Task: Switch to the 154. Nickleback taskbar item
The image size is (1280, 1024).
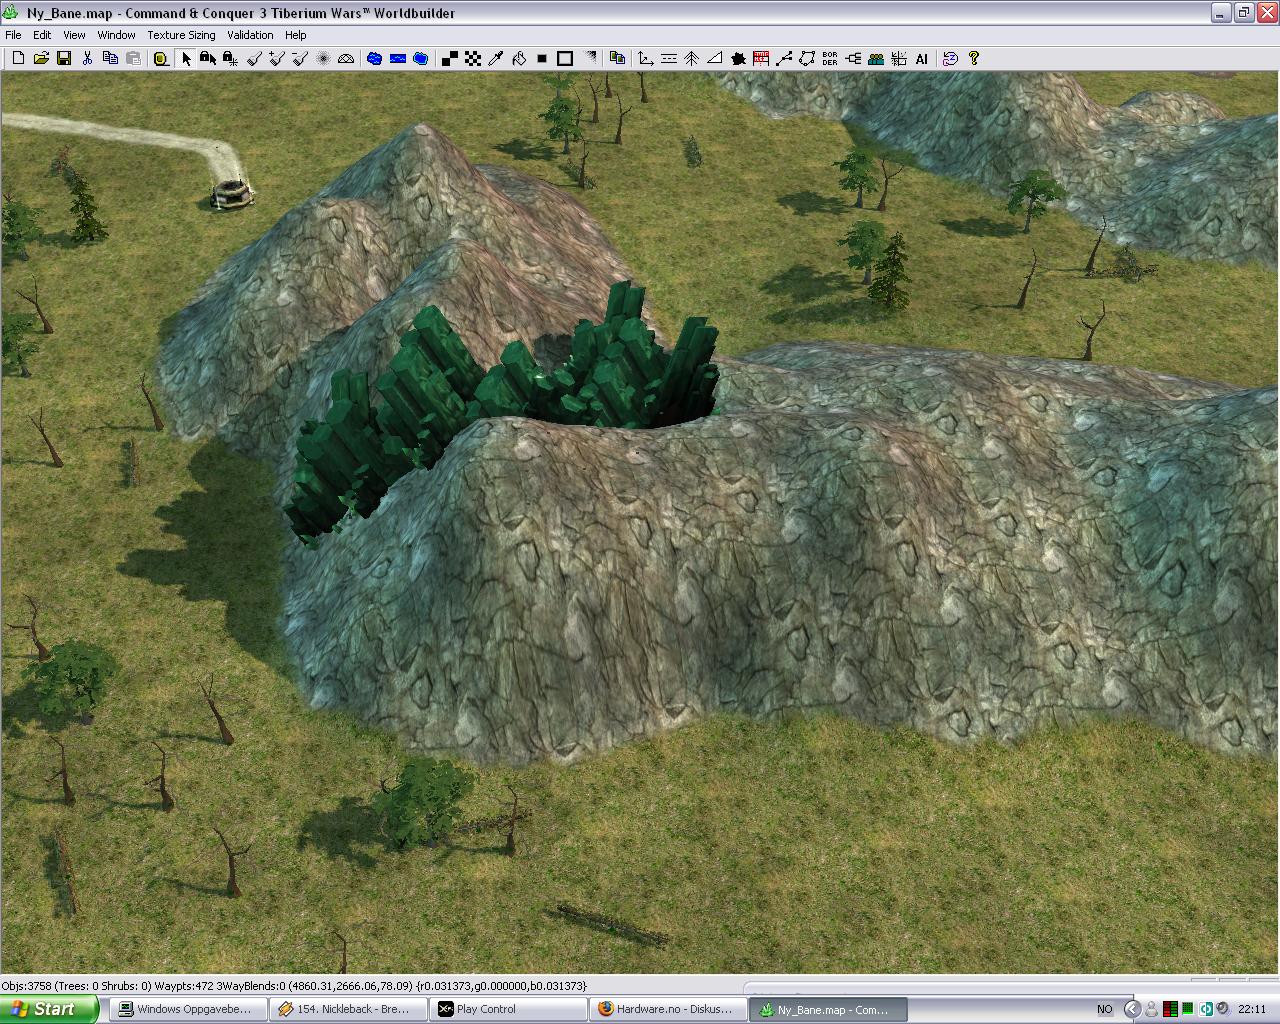Action: (347, 1009)
